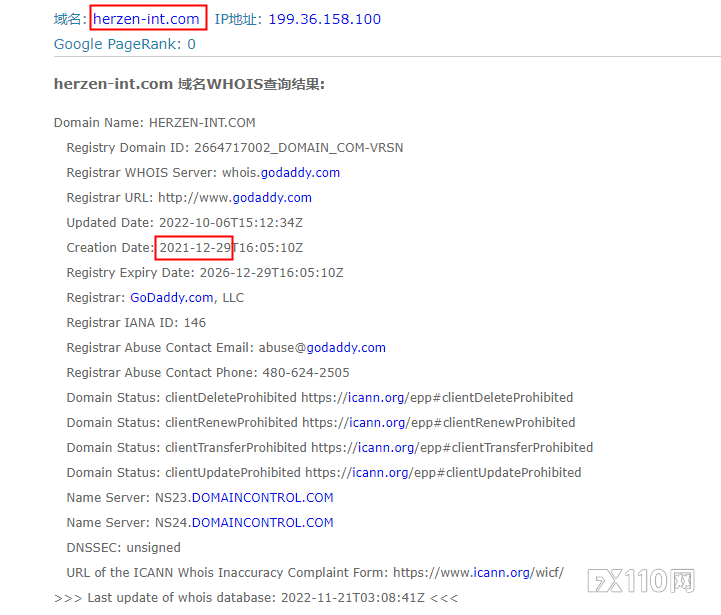This screenshot has height=615, width=721.
Task: Open DOMAINCONTROL.COM link on NS24 line
Action: pos(263,523)
